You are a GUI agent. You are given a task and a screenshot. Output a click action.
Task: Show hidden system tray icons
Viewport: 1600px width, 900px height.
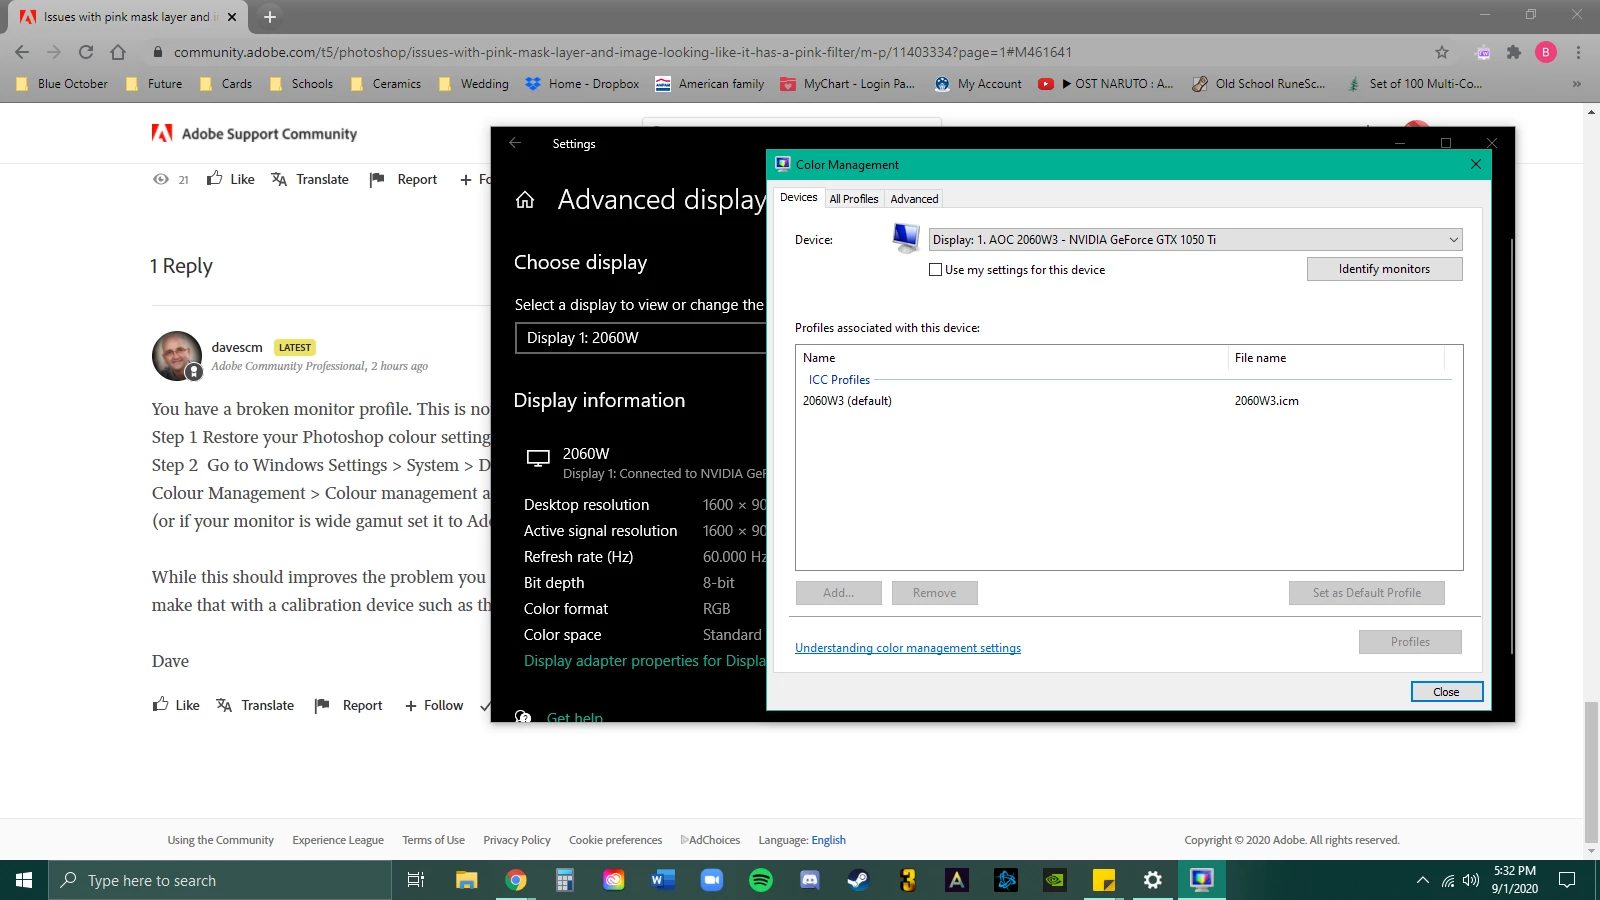pos(1422,880)
